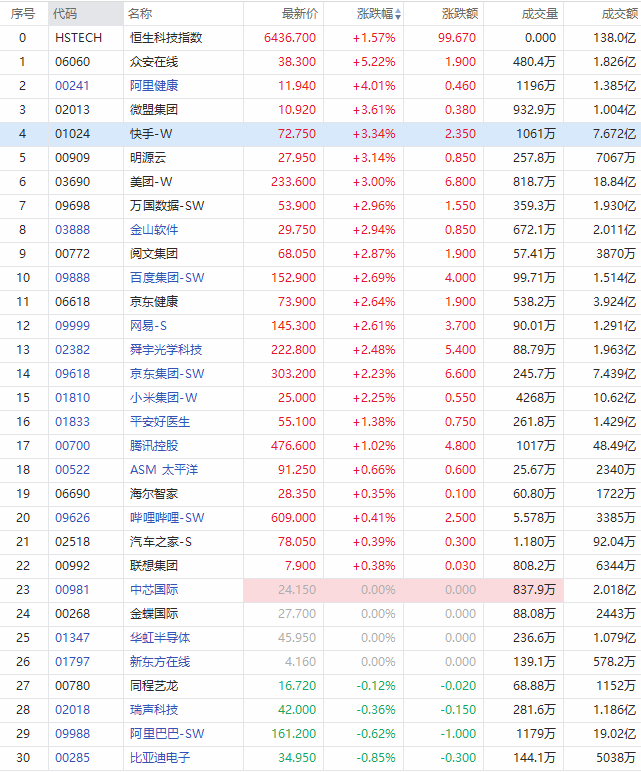Image resolution: width=641 pixels, height=772 pixels.
Task: Open the 平安好医生 stock link
Action: [160, 421]
